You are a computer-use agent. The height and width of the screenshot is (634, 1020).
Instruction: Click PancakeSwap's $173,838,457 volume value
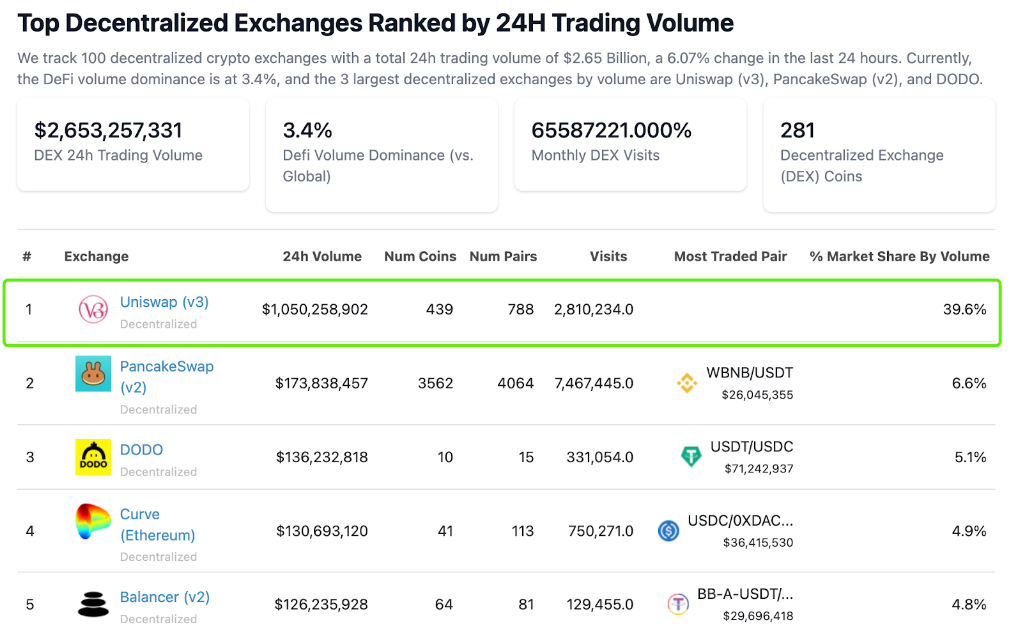tap(321, 384)
